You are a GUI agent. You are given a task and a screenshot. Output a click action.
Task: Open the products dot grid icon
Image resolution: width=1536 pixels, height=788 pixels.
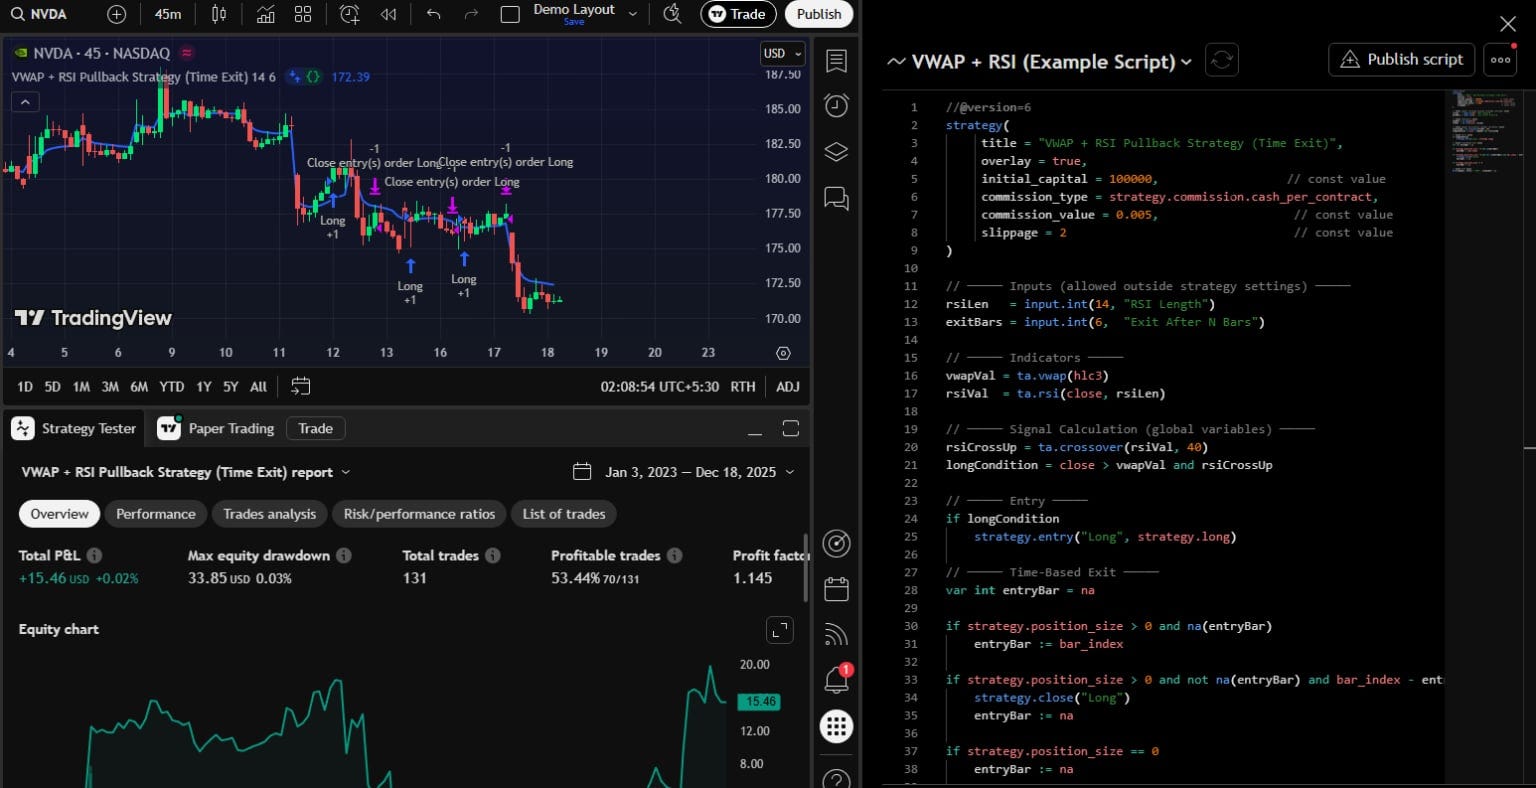(836, 726)
